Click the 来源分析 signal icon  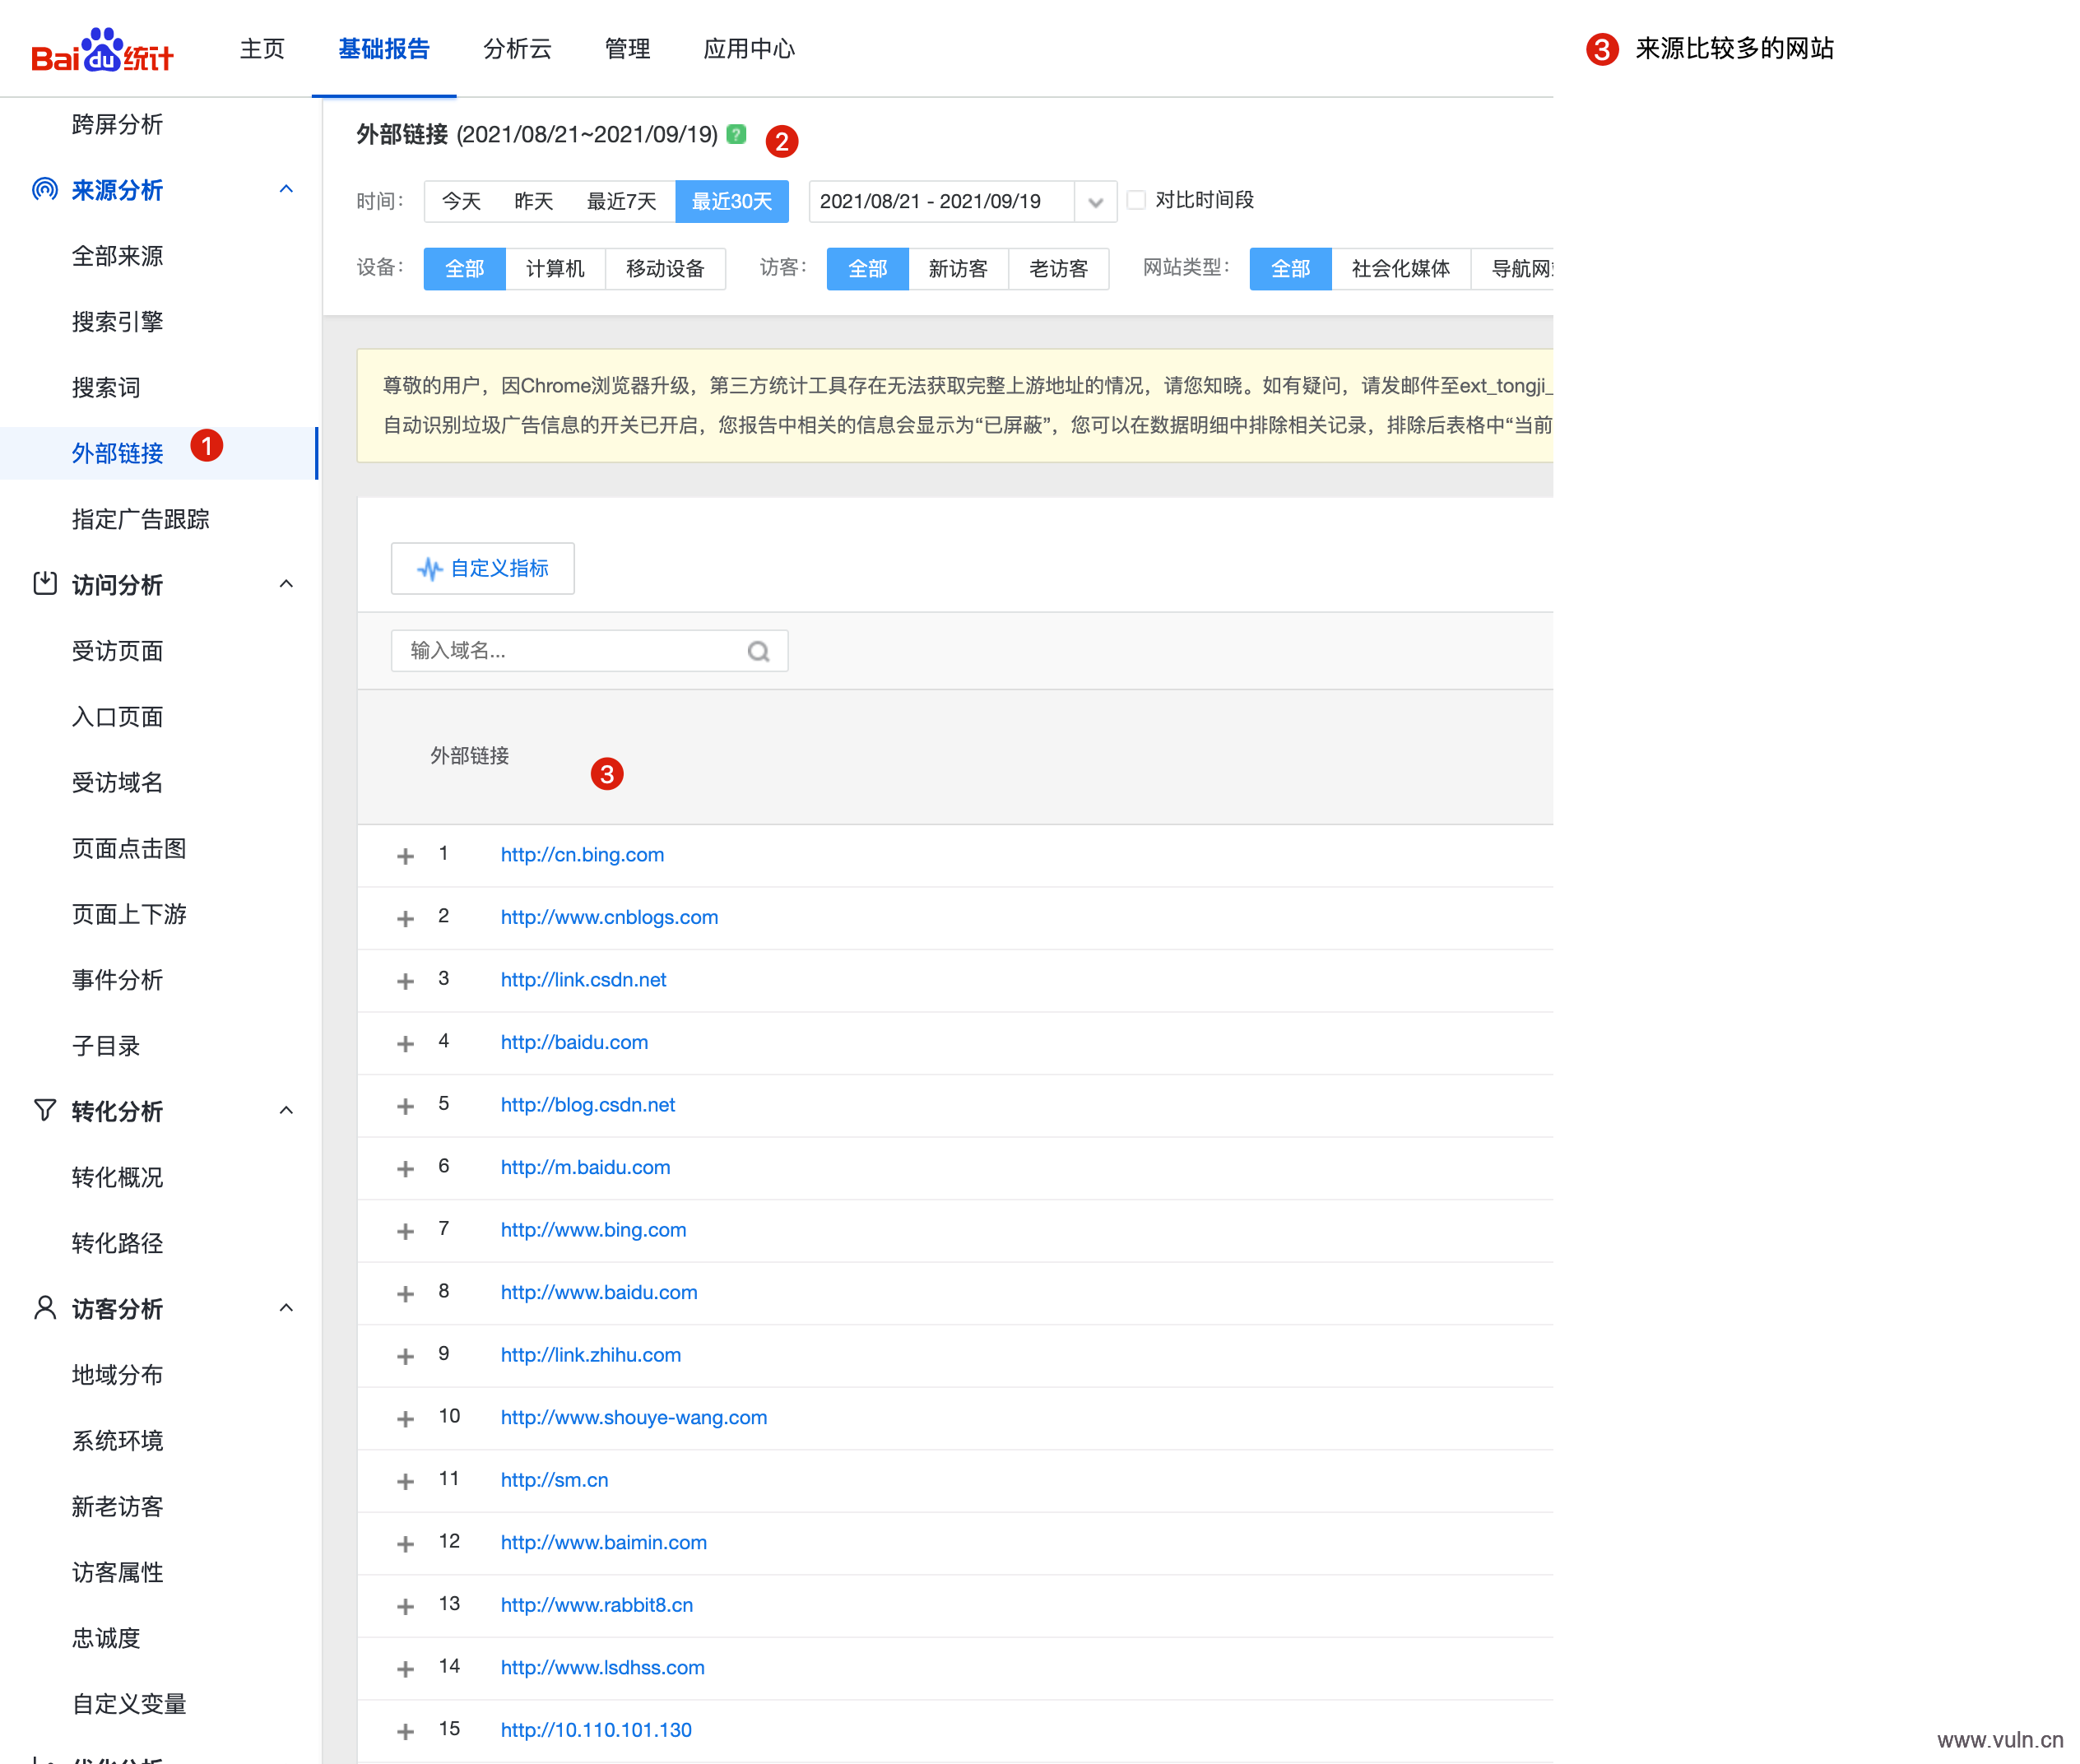coord(45,189)
